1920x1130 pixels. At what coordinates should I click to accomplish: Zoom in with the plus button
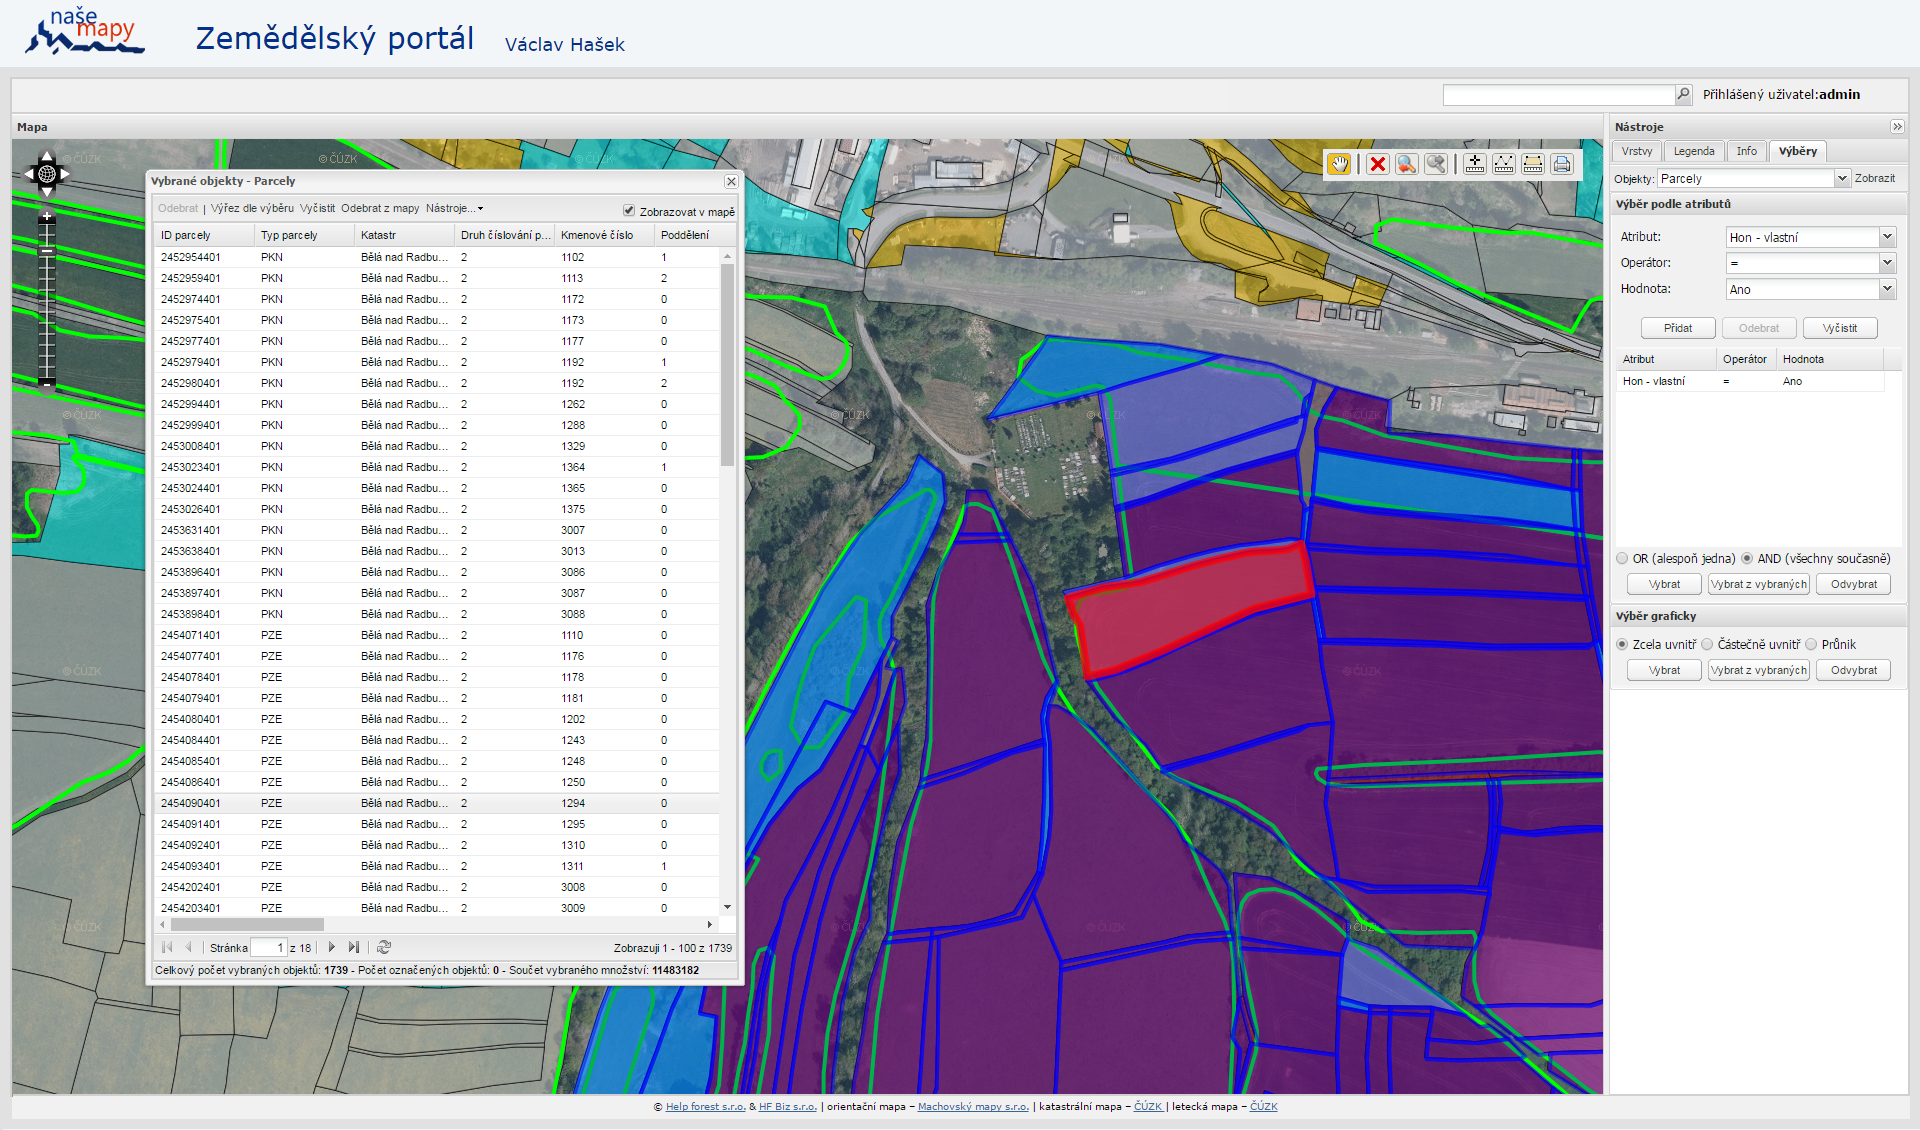(46, 216)
